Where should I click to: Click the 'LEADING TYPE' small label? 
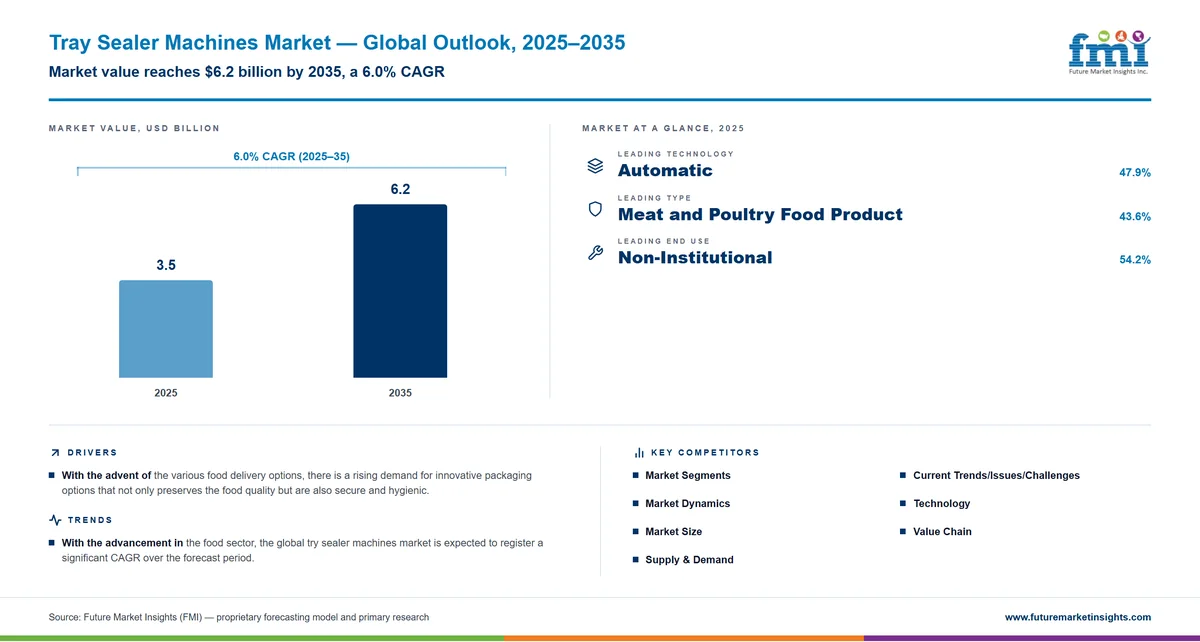(654, 198)
